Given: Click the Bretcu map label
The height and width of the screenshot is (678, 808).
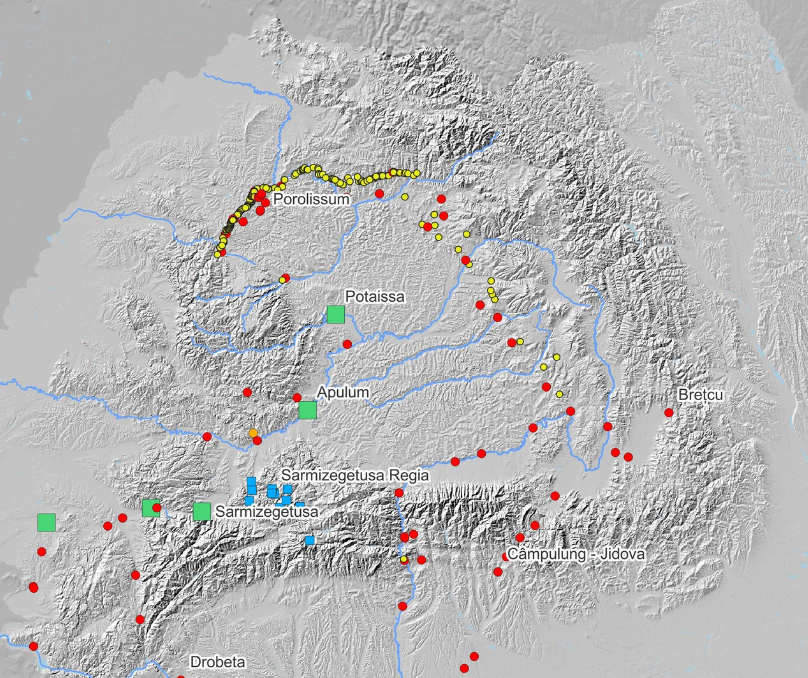Looking at the screenshot, I should (701, 395).
